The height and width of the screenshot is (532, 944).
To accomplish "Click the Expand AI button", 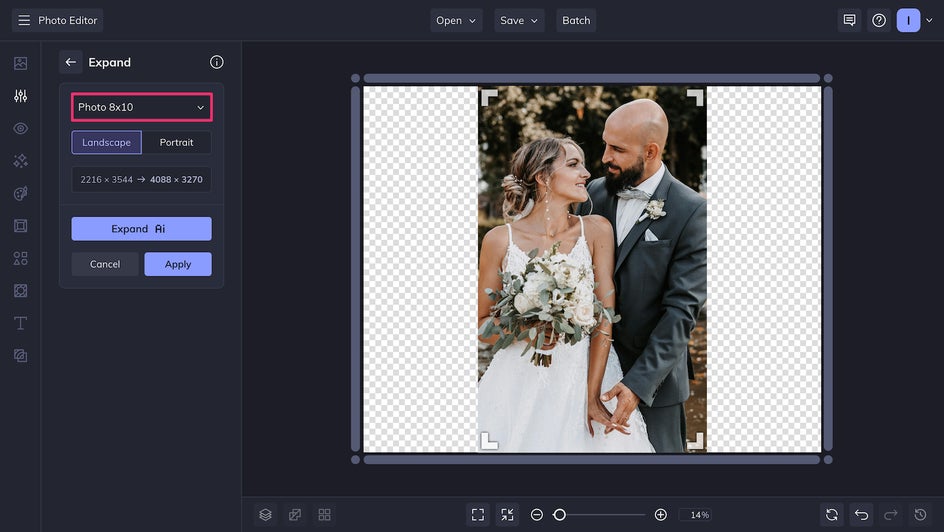I will [x=141, y=229].
